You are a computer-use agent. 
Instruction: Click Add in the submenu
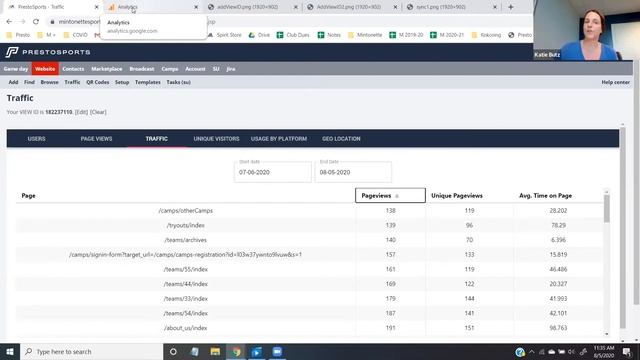click(13, 82)
